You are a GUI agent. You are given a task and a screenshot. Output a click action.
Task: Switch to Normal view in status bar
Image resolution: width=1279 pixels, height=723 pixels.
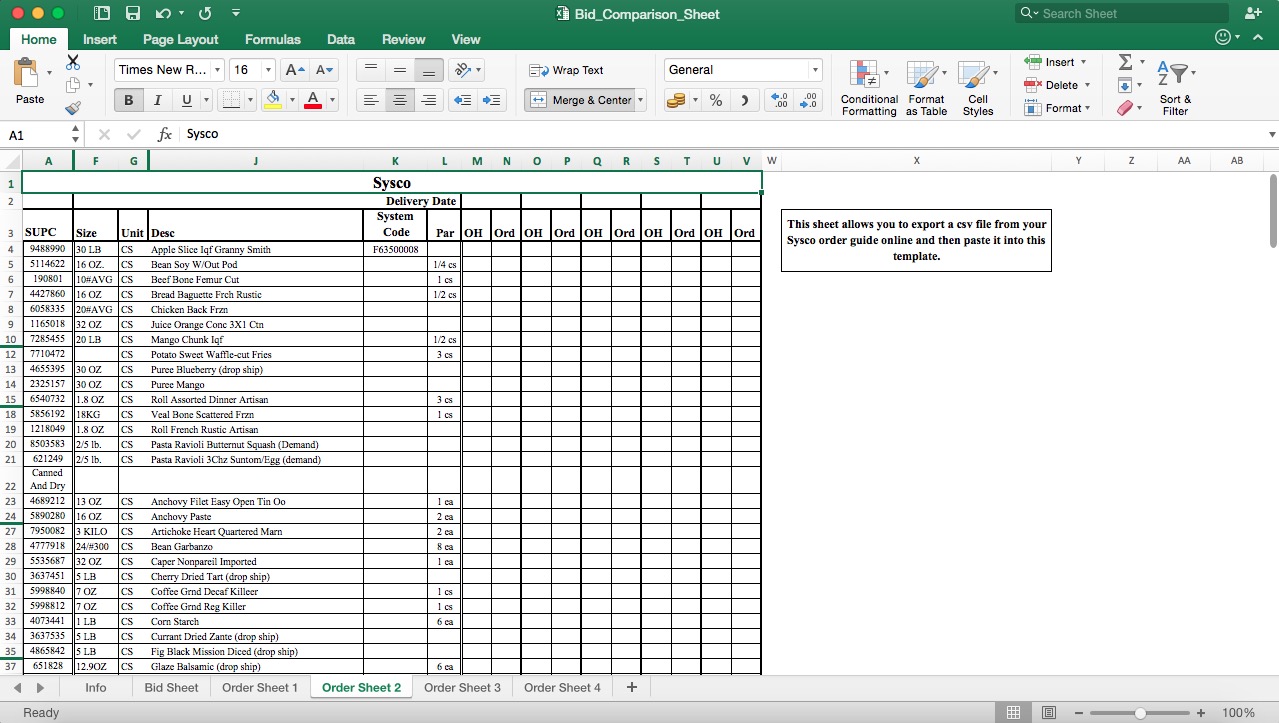point(1013,713)
